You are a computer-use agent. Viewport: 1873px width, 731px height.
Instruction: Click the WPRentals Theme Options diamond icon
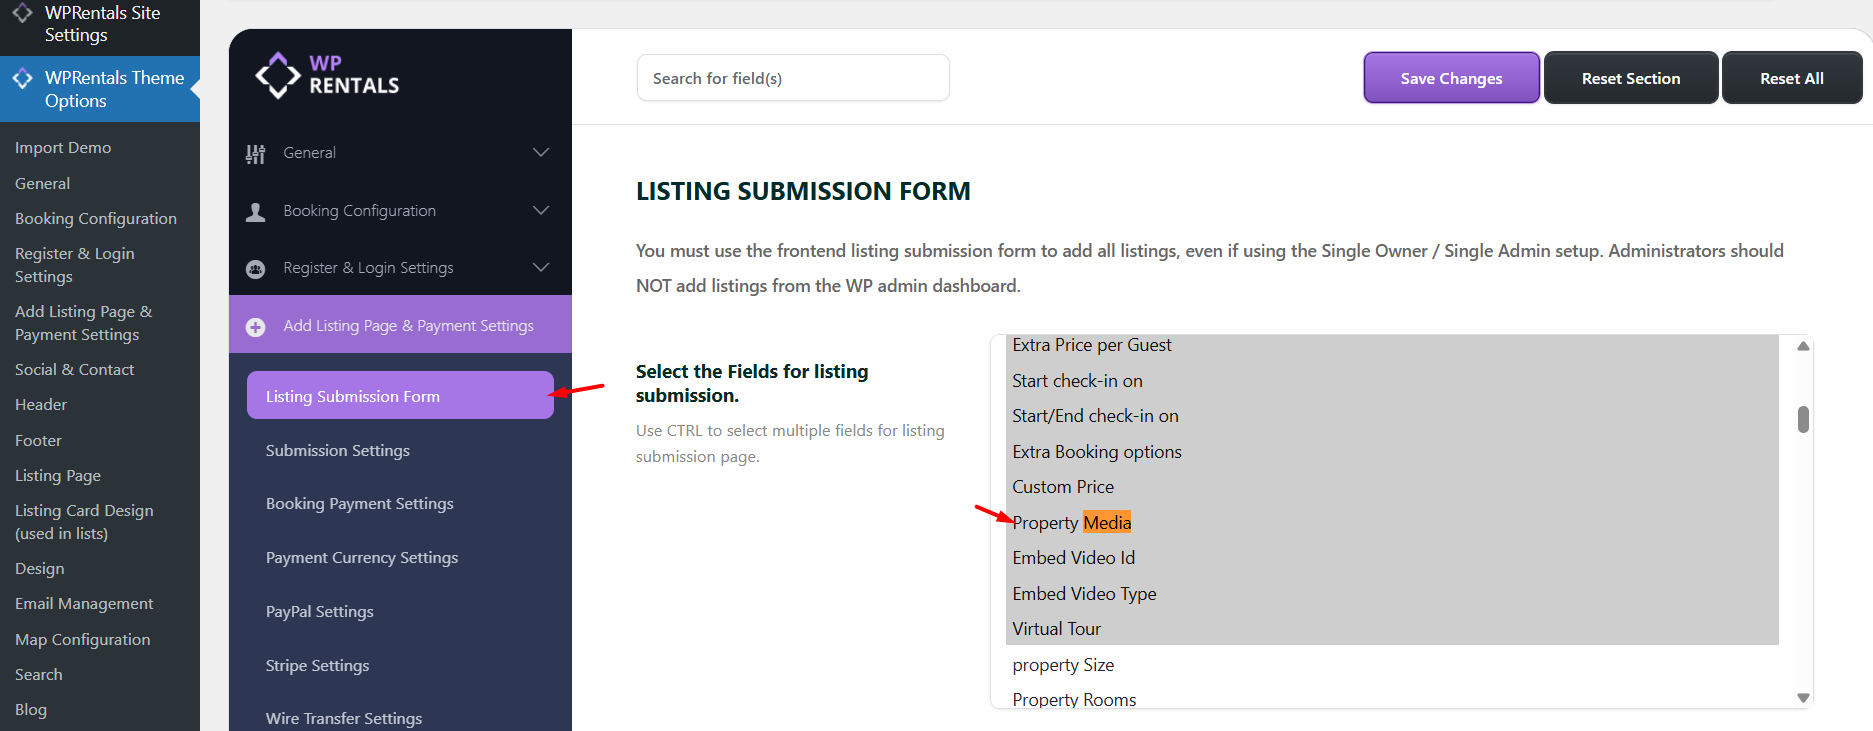[22, 79]
